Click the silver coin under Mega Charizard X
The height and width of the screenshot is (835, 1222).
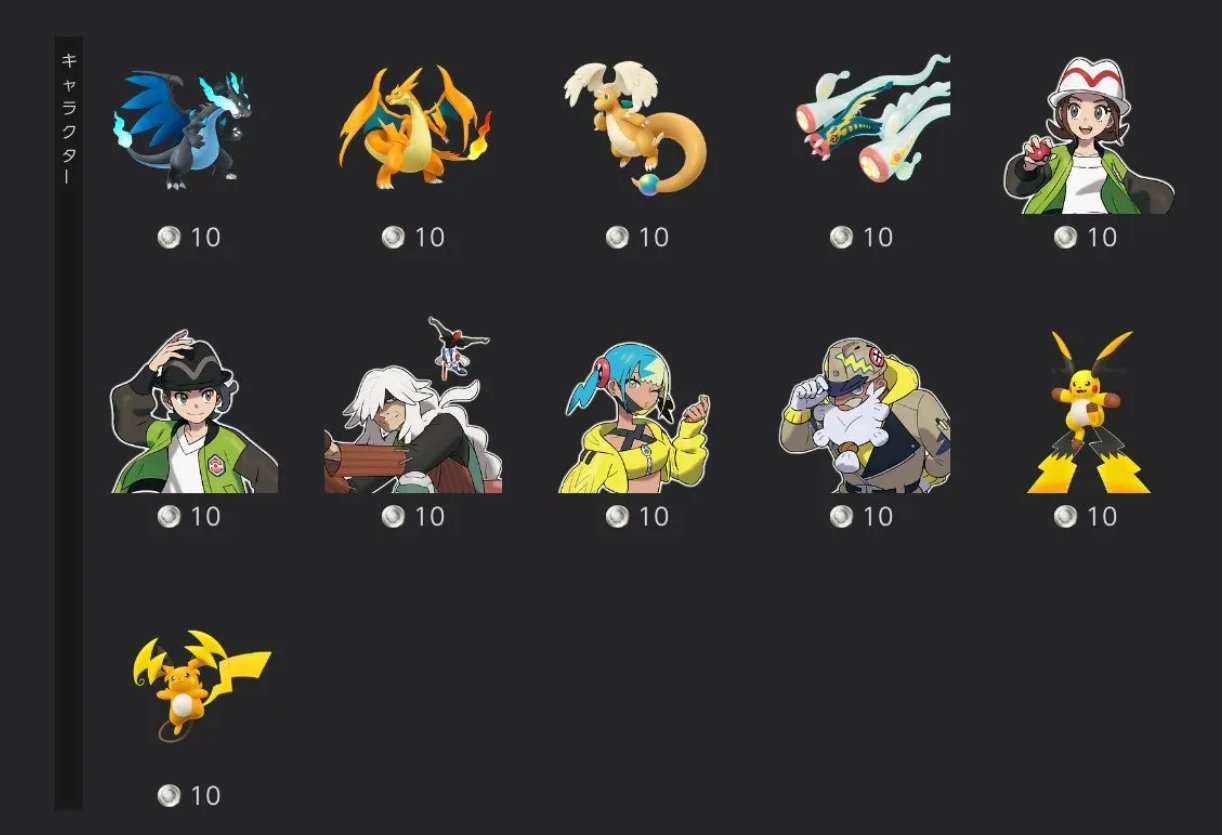click(x=169, y=237)
